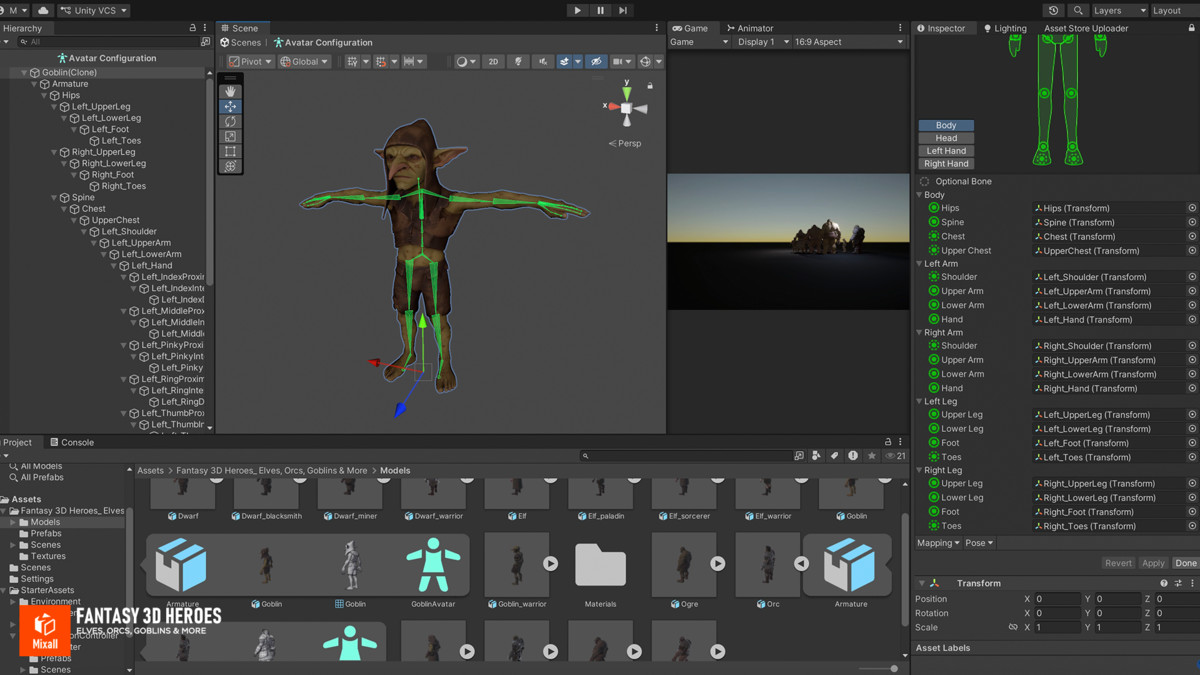Open the 16:9 Aspect dropdown
The image size is (1200, 675).
[x=849, y=42]
